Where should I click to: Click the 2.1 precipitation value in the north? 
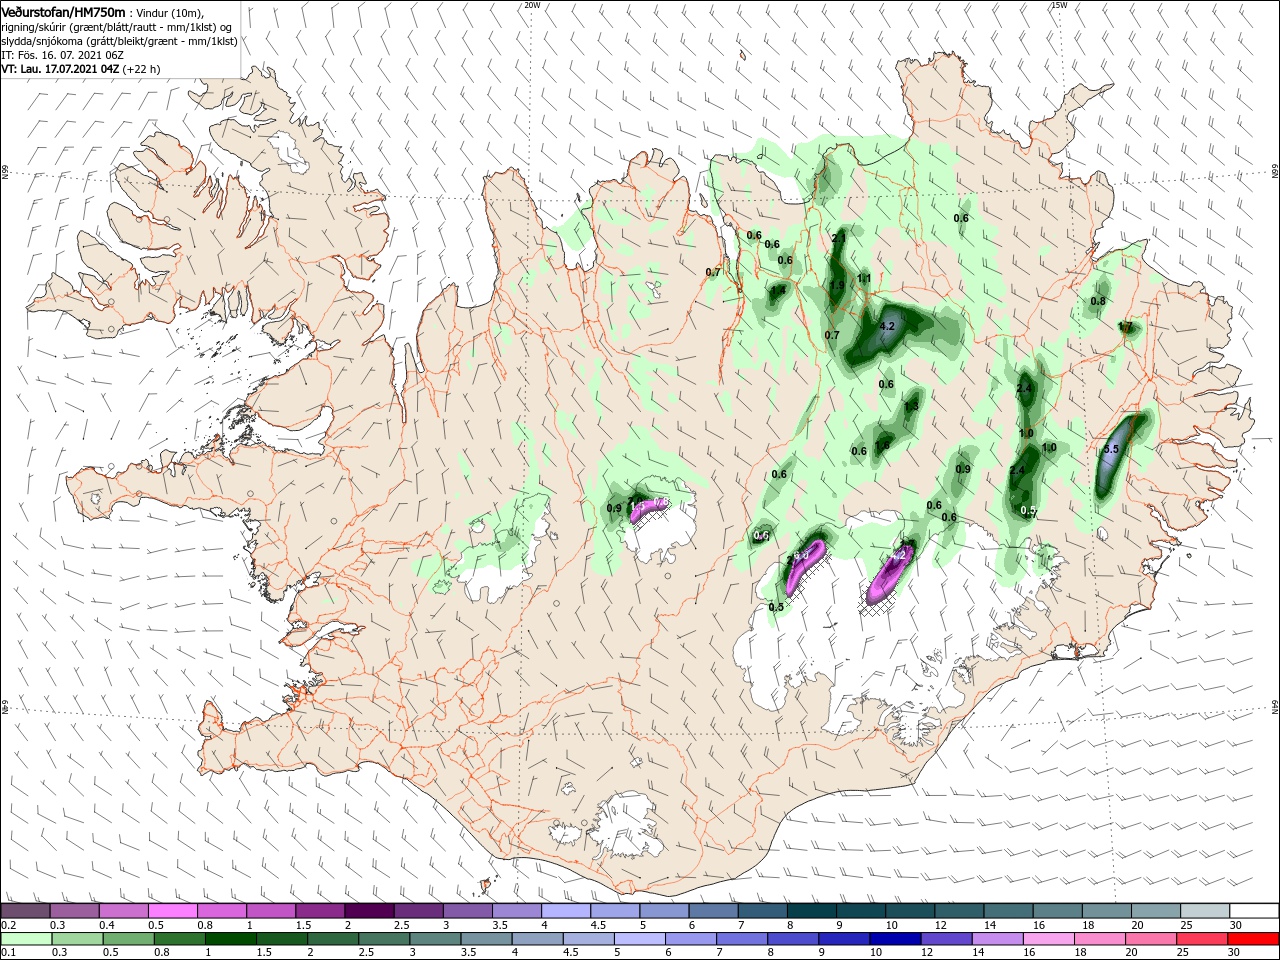(x=839, y=238)
